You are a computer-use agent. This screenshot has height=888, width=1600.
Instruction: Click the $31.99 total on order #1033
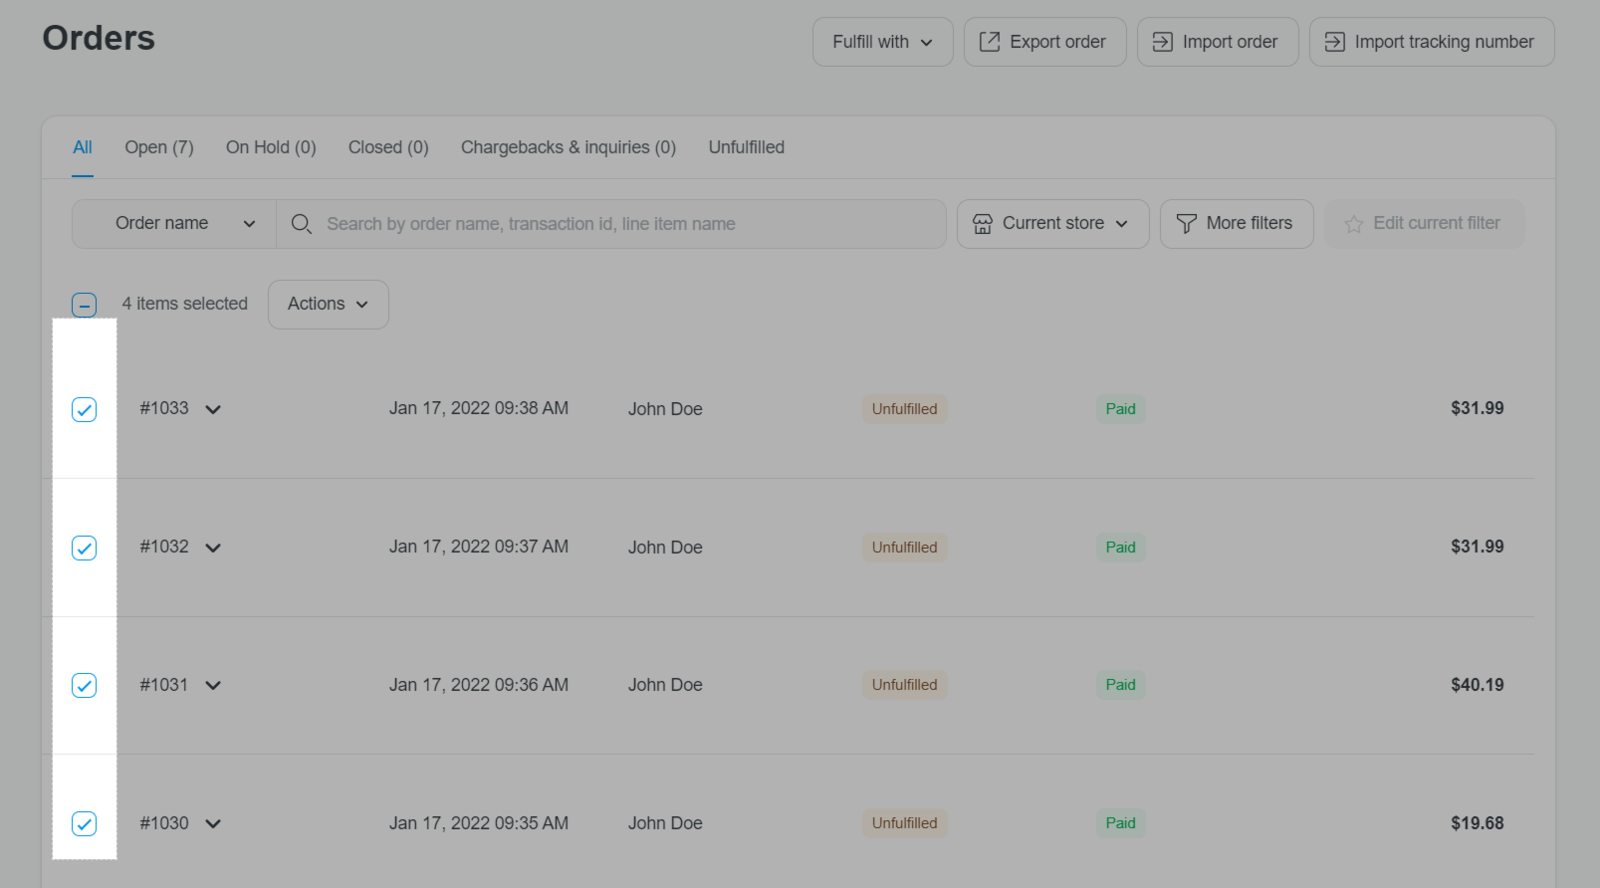tap(1477, 408)
